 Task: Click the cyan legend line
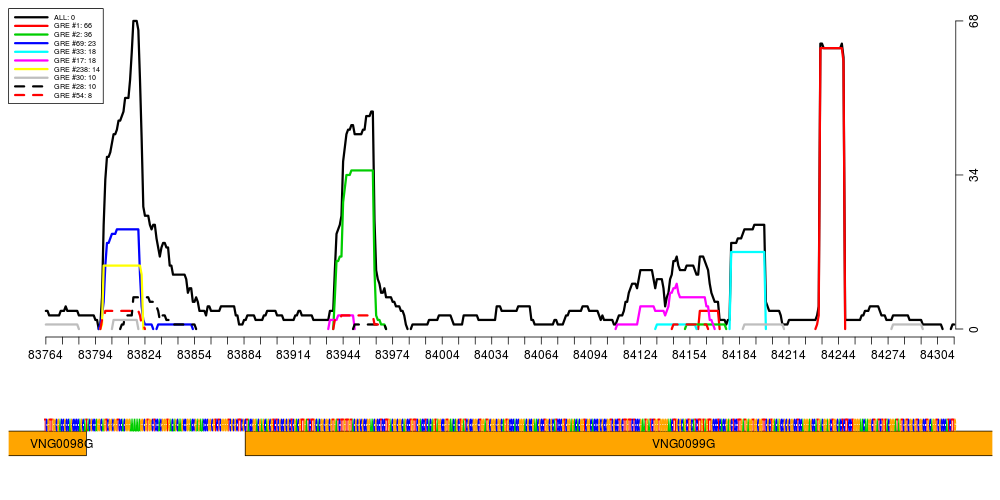[31, 51]
